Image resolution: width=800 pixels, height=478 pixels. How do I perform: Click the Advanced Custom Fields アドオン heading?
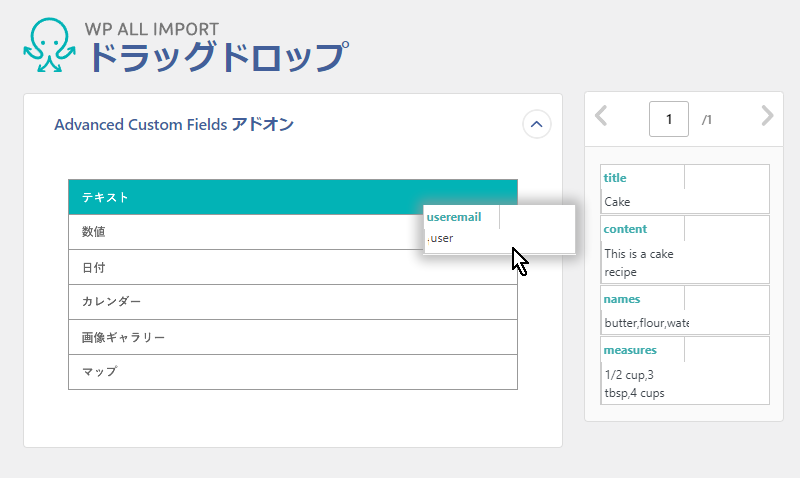(174, 124)
